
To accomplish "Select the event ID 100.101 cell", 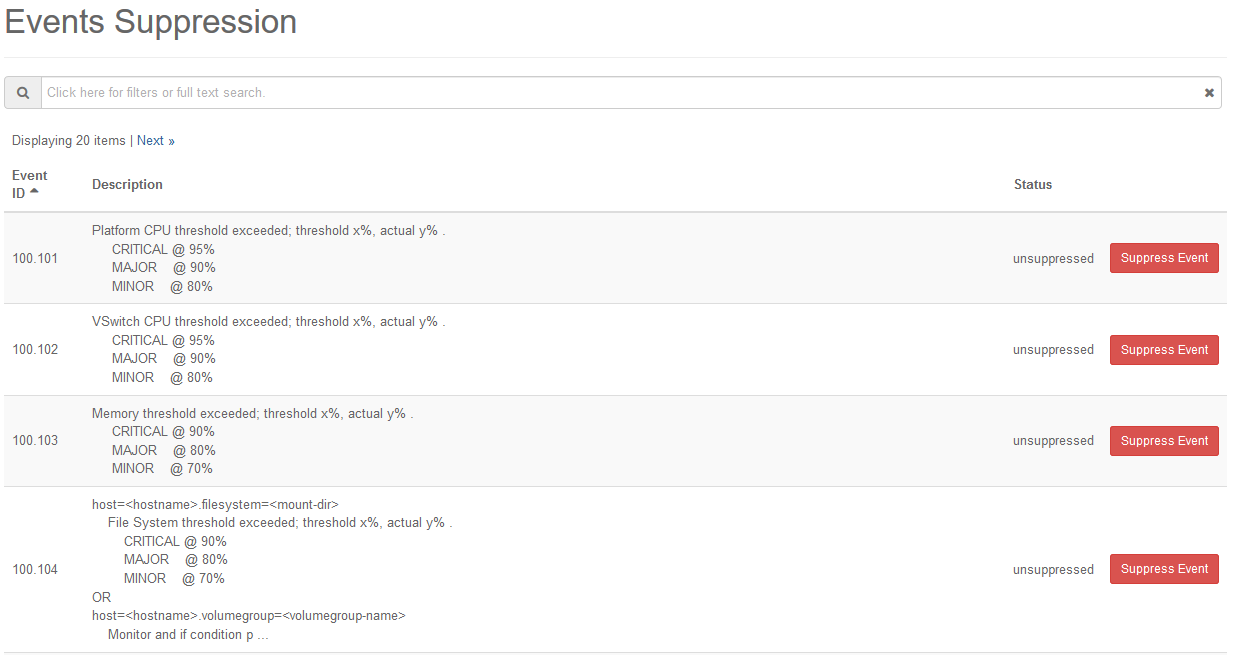I will 35,259.
